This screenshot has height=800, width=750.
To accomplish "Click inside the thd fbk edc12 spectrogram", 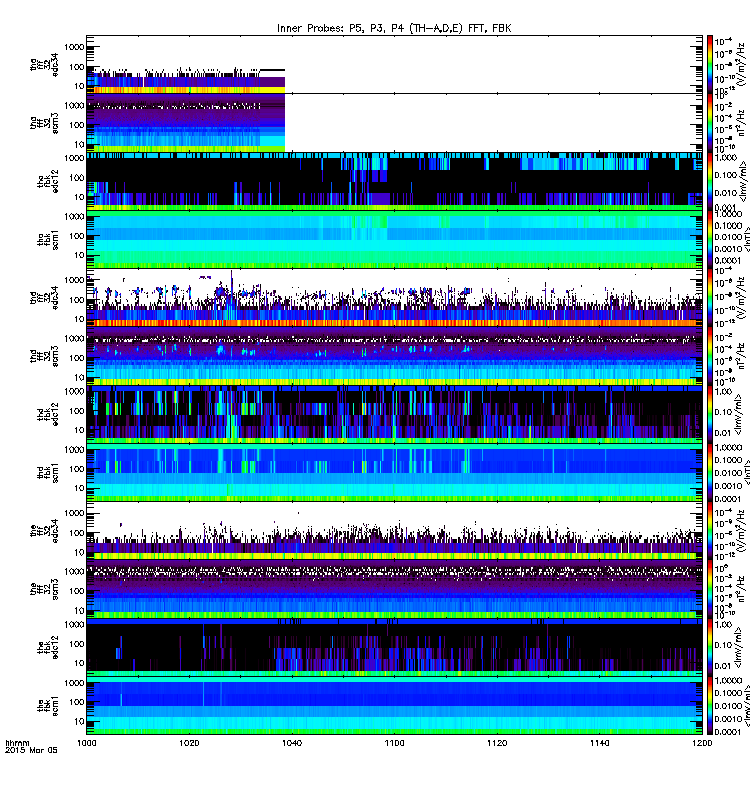I will click(394, 414).
